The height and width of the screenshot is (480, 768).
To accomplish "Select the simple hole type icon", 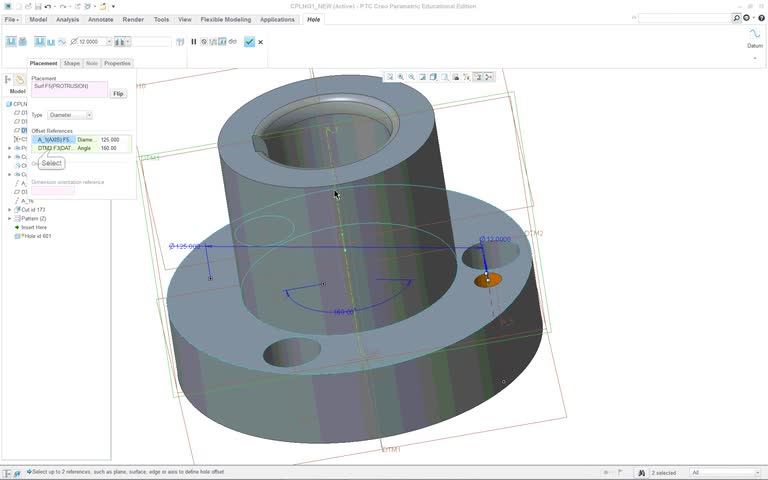I will pyautogui.click(x=11, y=42).
